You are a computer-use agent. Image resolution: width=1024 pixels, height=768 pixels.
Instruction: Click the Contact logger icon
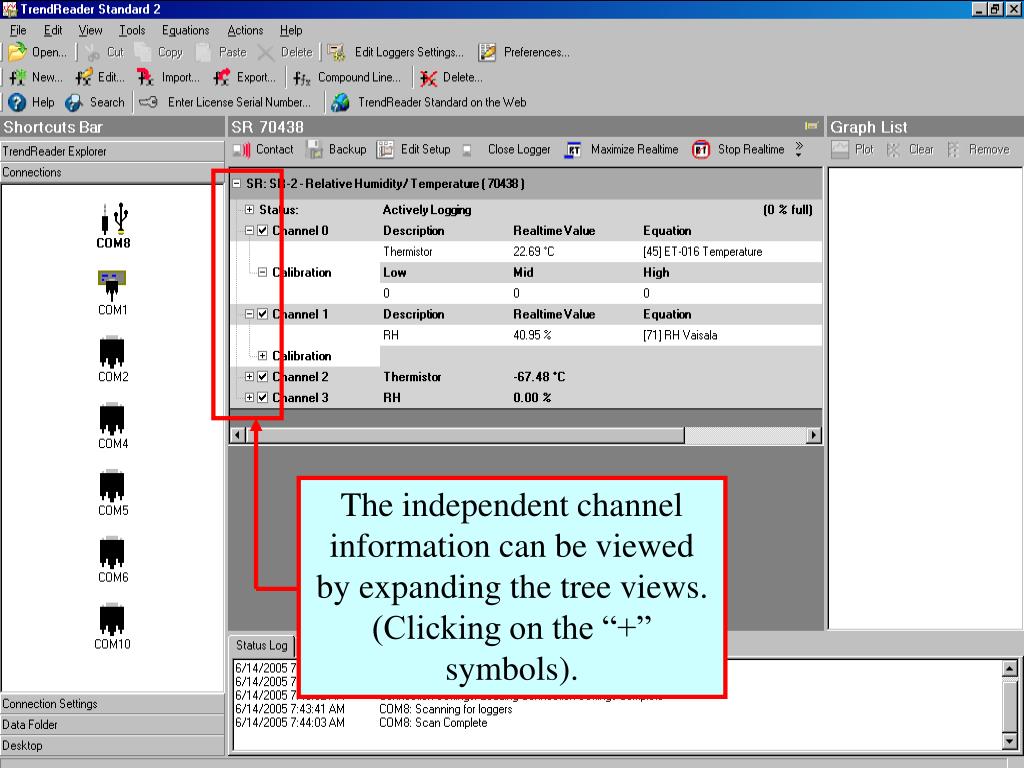242,150
